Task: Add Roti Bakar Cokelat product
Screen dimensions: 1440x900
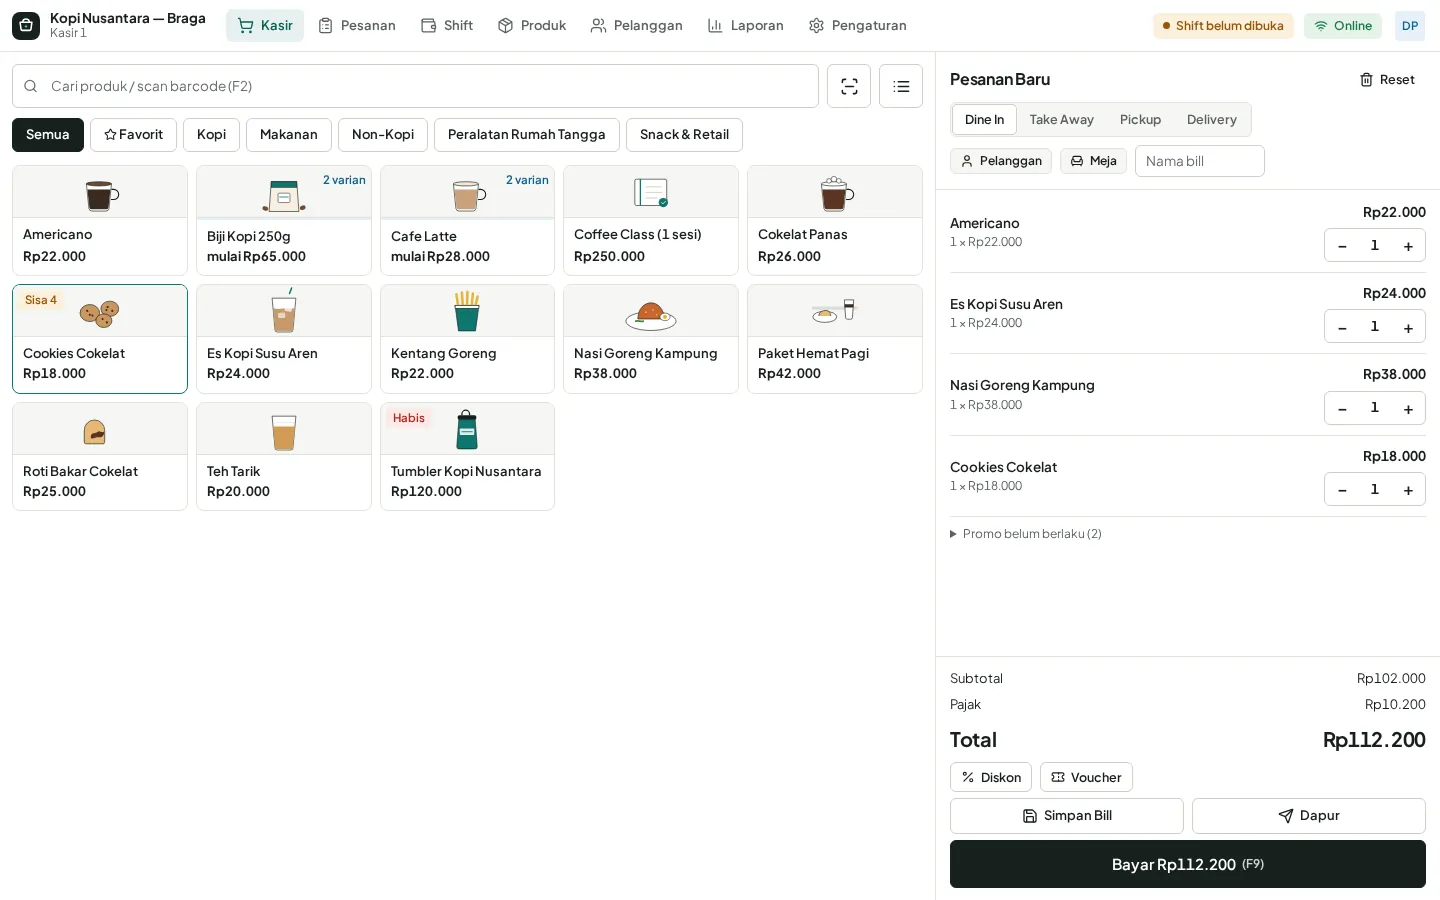Action: point(100,457)
